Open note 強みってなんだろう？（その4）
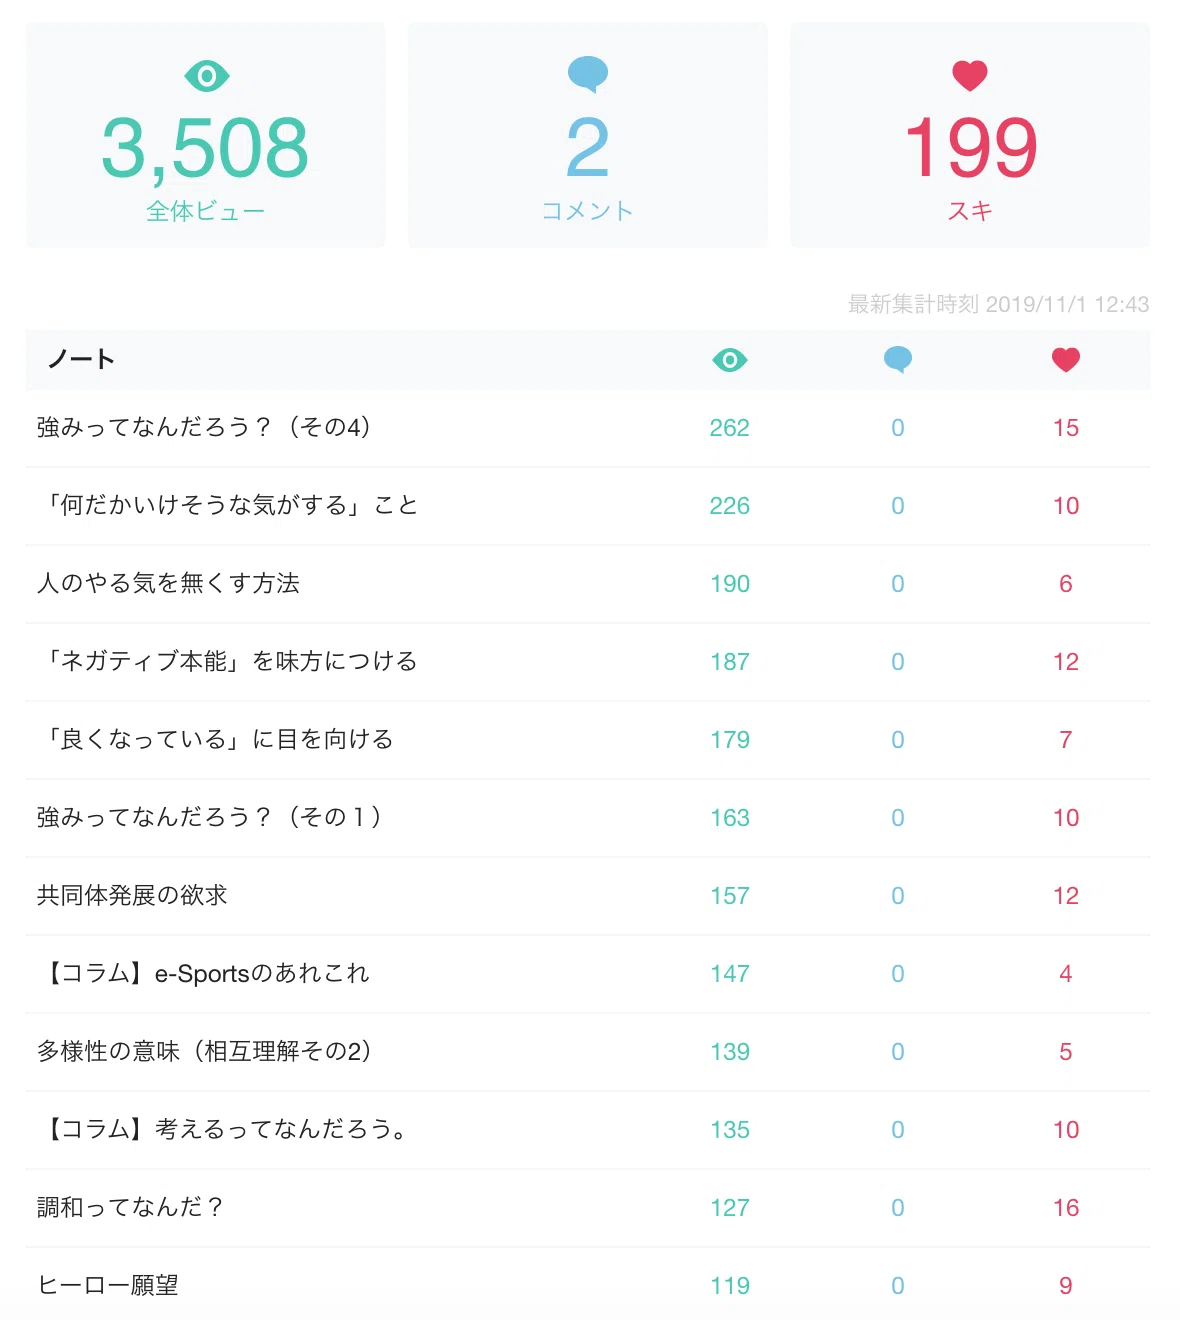 pos(205,427)
